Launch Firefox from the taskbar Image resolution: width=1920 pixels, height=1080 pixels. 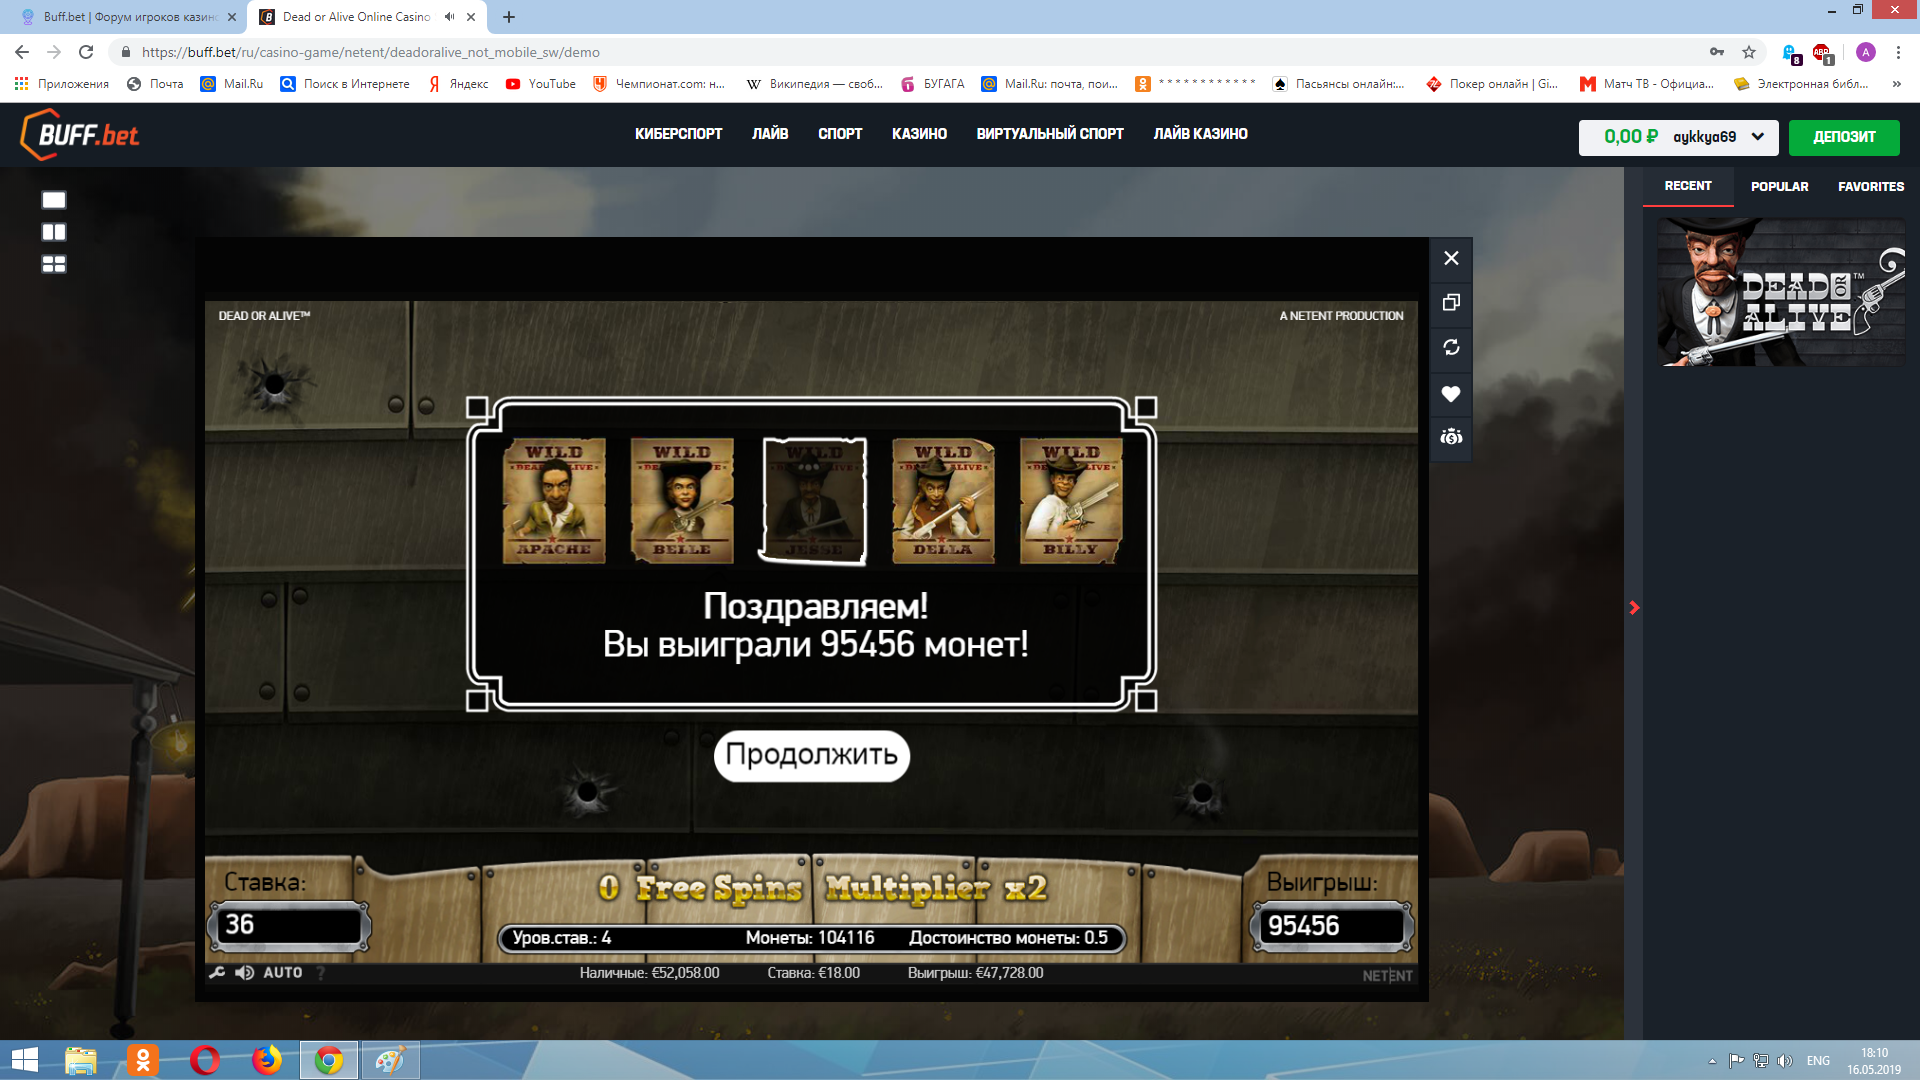(267, 1060)
